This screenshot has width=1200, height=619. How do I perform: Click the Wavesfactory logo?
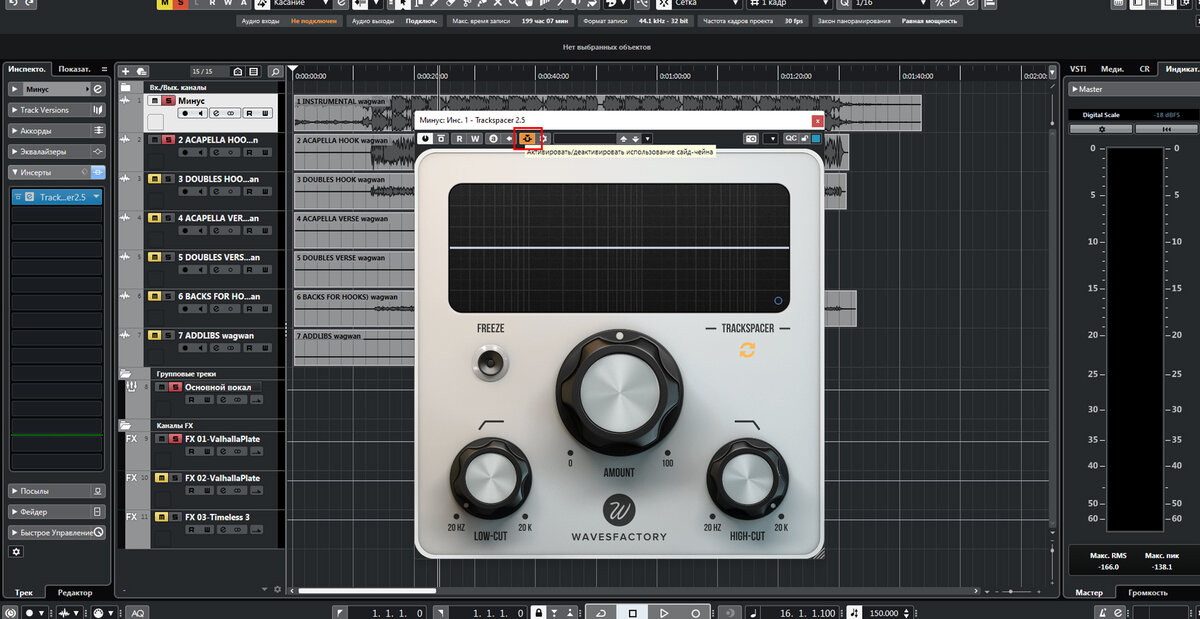(x=620, y=510)
